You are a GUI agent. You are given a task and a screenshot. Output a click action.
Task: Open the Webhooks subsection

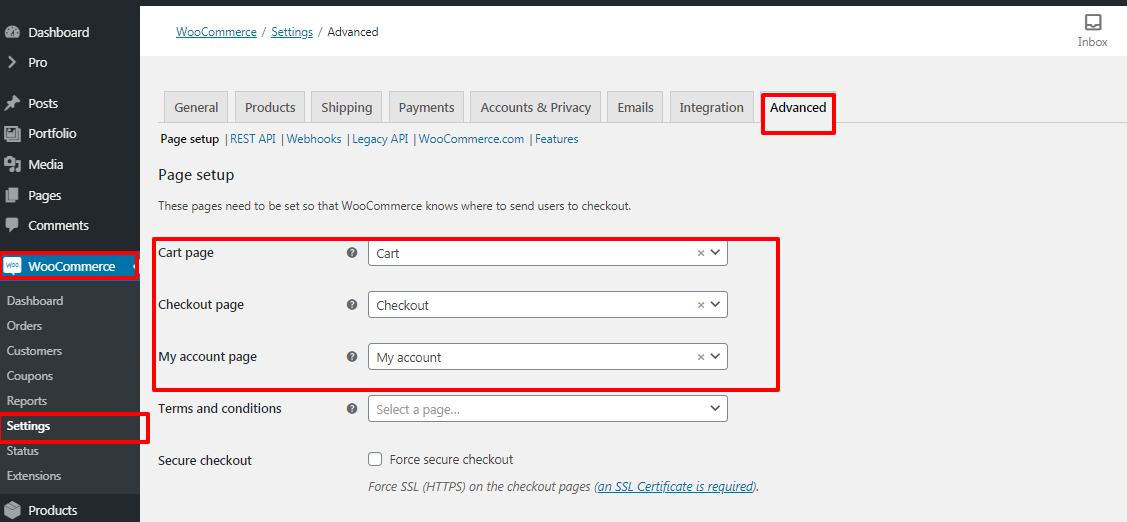point(314,139)
